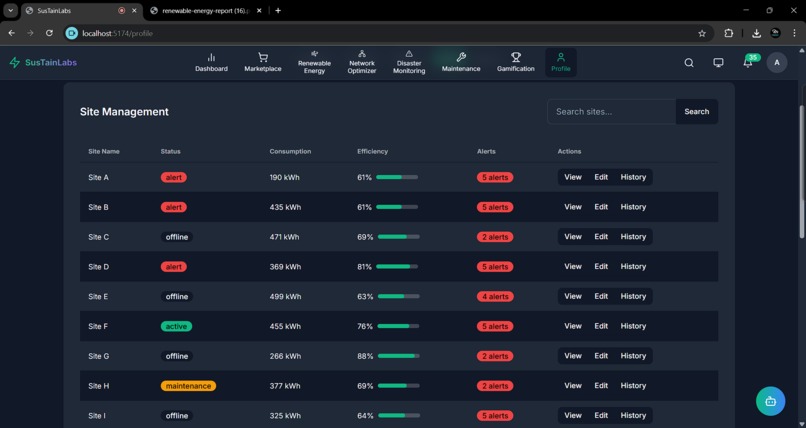Screen dimensions: 806x428
Task: Click the offline status badge for Site C
Action: pos(177,237)
